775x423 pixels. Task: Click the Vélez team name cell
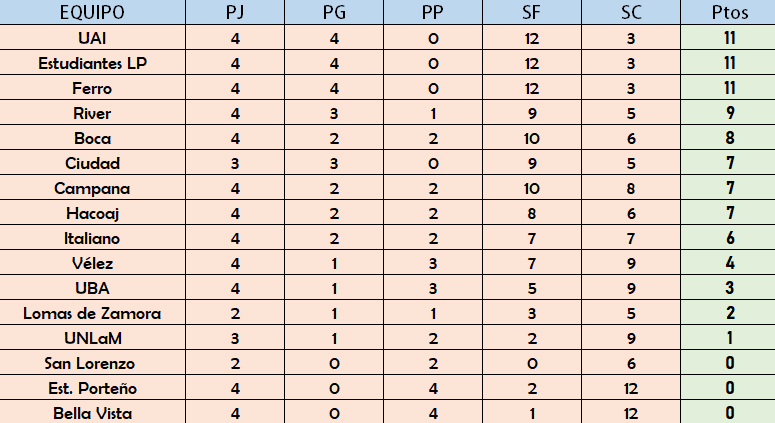tap(92, 263)
